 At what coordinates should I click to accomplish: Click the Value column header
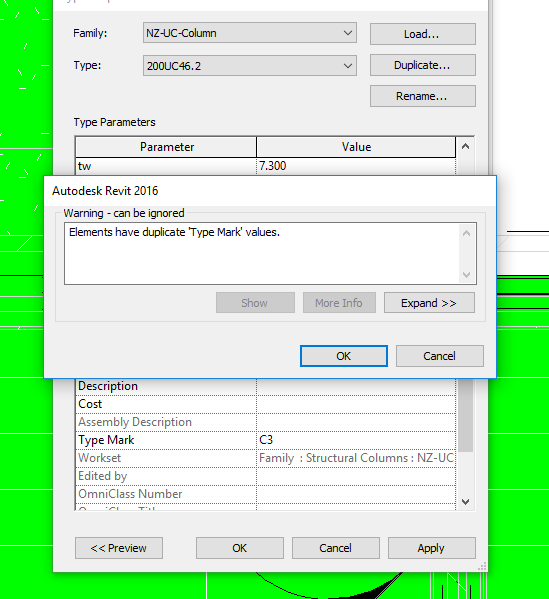tap(356, 147)
